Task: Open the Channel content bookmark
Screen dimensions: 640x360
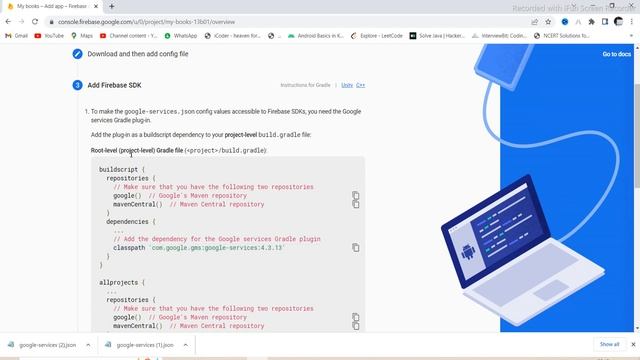Action: point(129,36)
